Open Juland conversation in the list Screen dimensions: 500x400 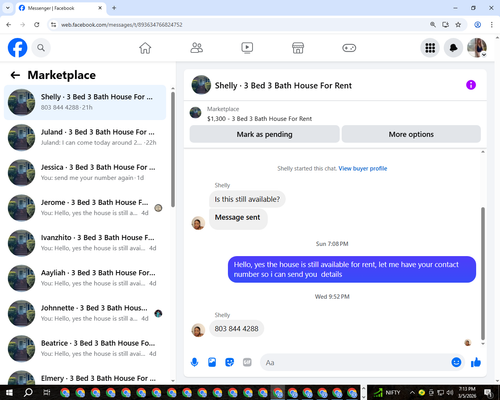click(85, 137)
